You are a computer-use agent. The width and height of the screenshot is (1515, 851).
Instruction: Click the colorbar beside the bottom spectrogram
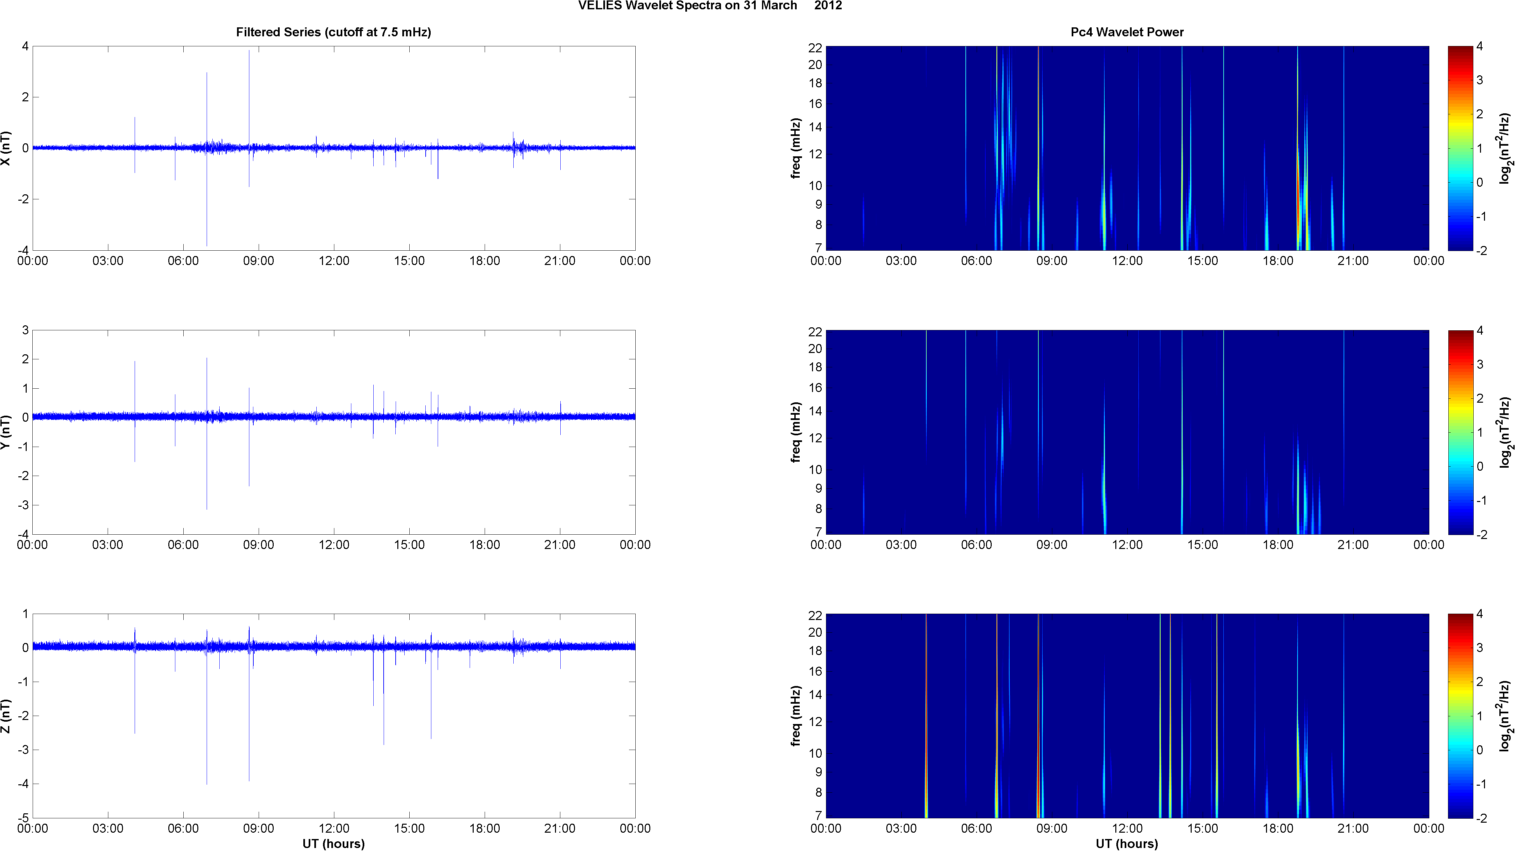[1460, 716]
